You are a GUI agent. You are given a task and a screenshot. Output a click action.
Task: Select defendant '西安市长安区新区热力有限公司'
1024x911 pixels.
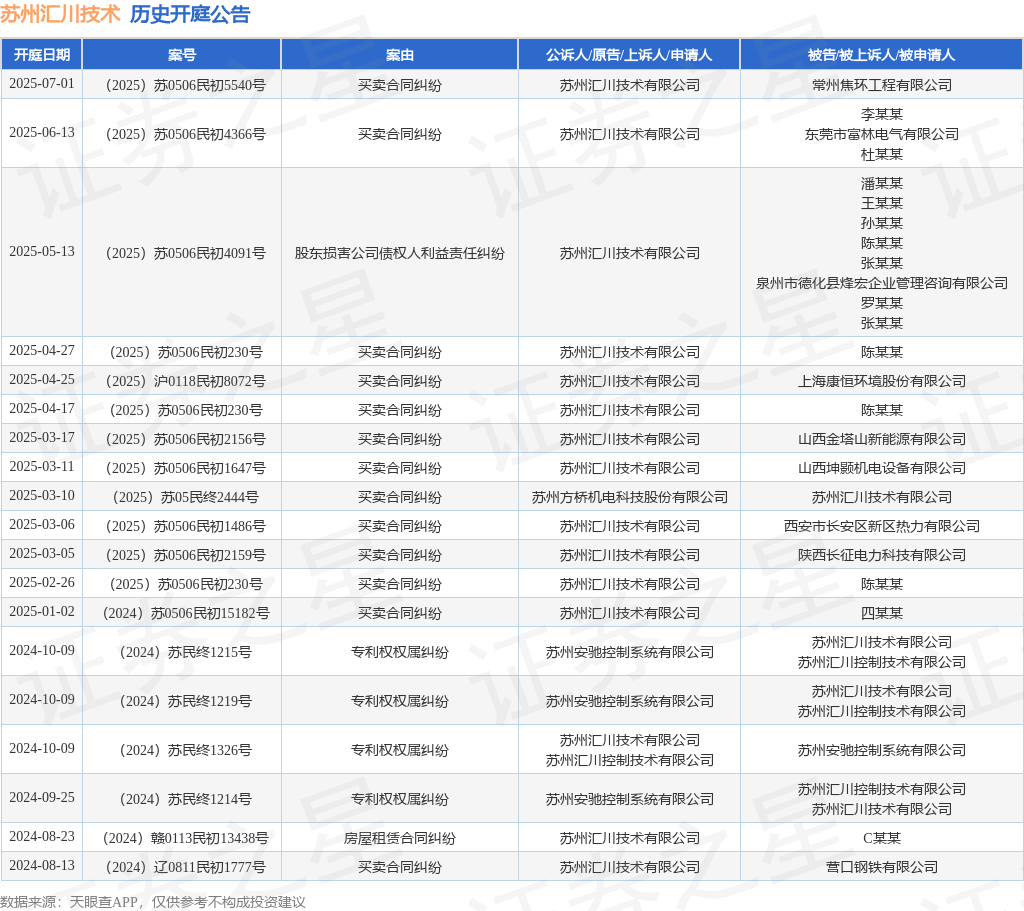882,526
